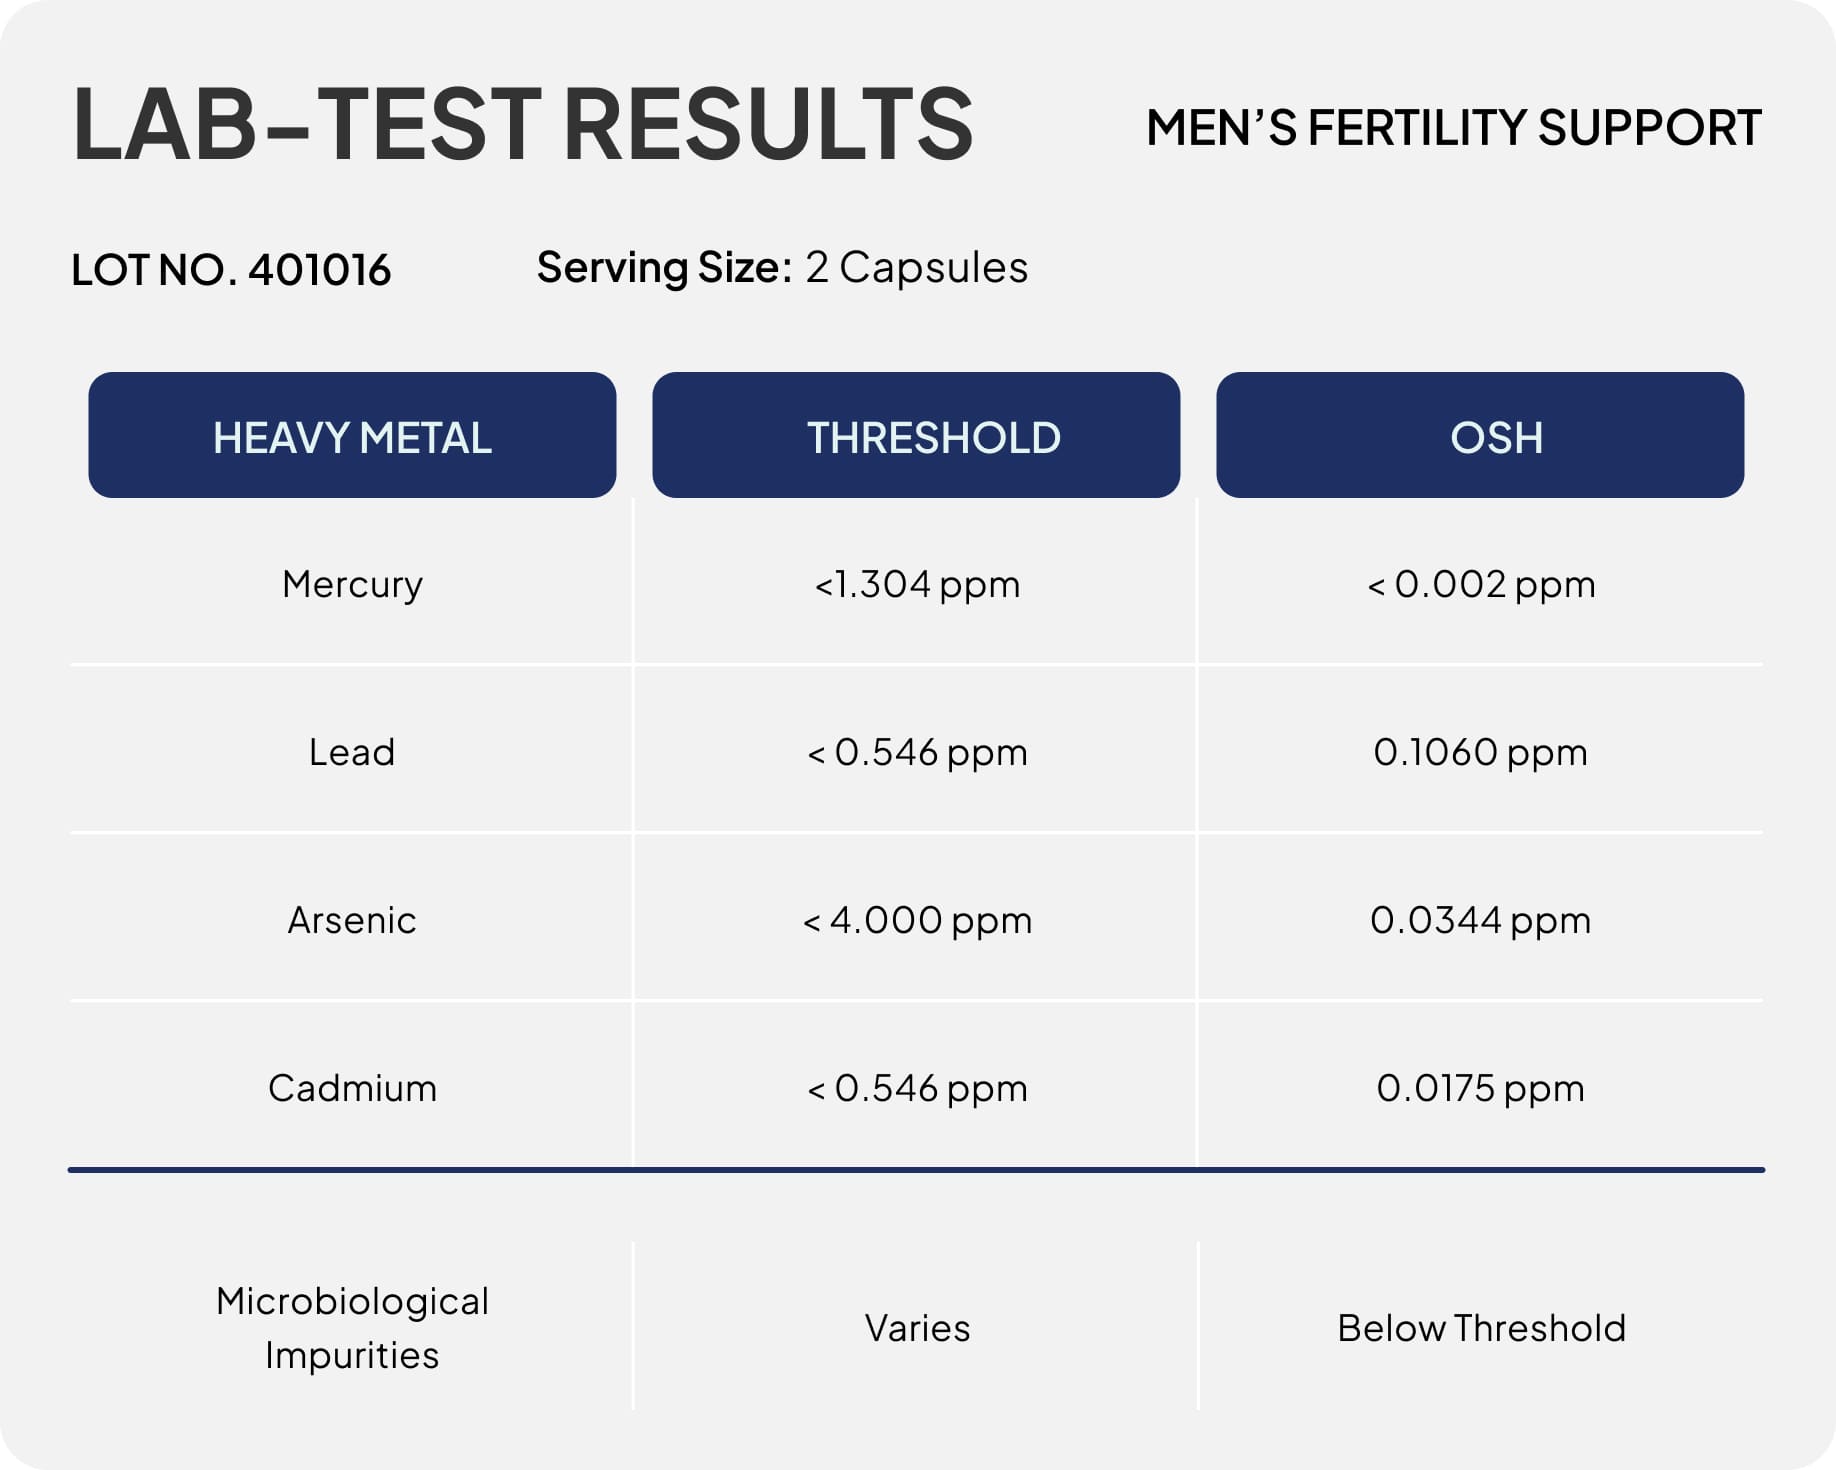Click Arsenic OSH result 0.0344 ppm
The height and width of the screenshot is (1470, 1836).
pyautogui.click(x=1480, y=920)
